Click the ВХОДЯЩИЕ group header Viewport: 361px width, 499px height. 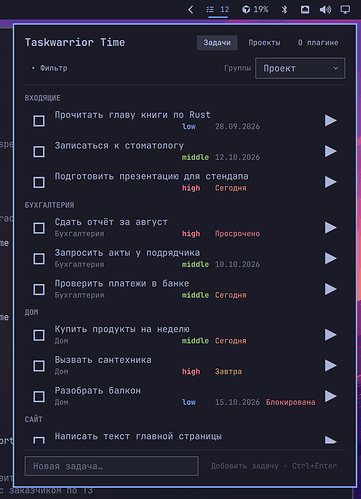42,98
